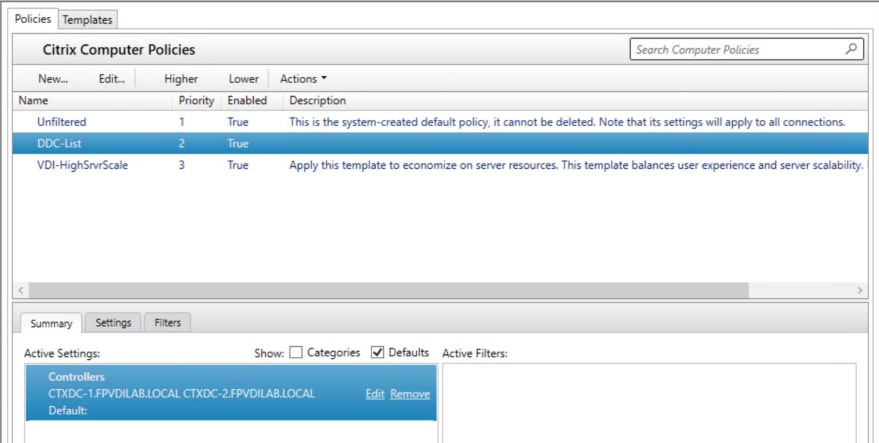Click the horizontal scrollbar right arrow
This screenshot has height=443, width=879.
click(860, 290)
